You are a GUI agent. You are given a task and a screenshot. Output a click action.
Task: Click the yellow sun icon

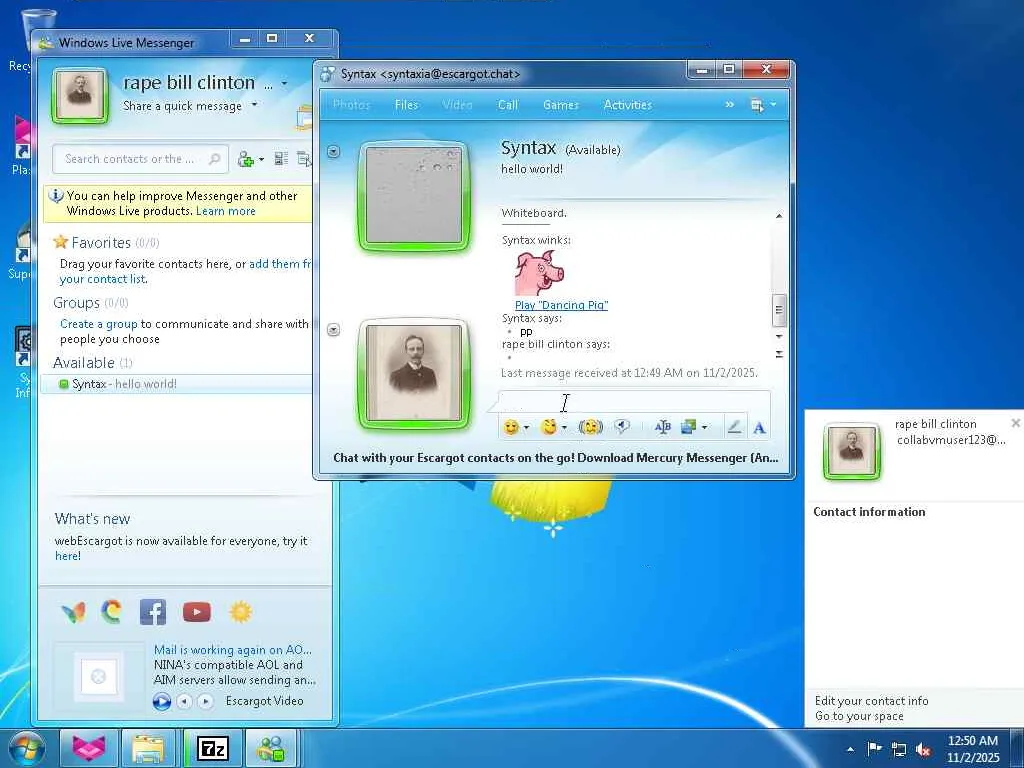click(x=240, y=612)
